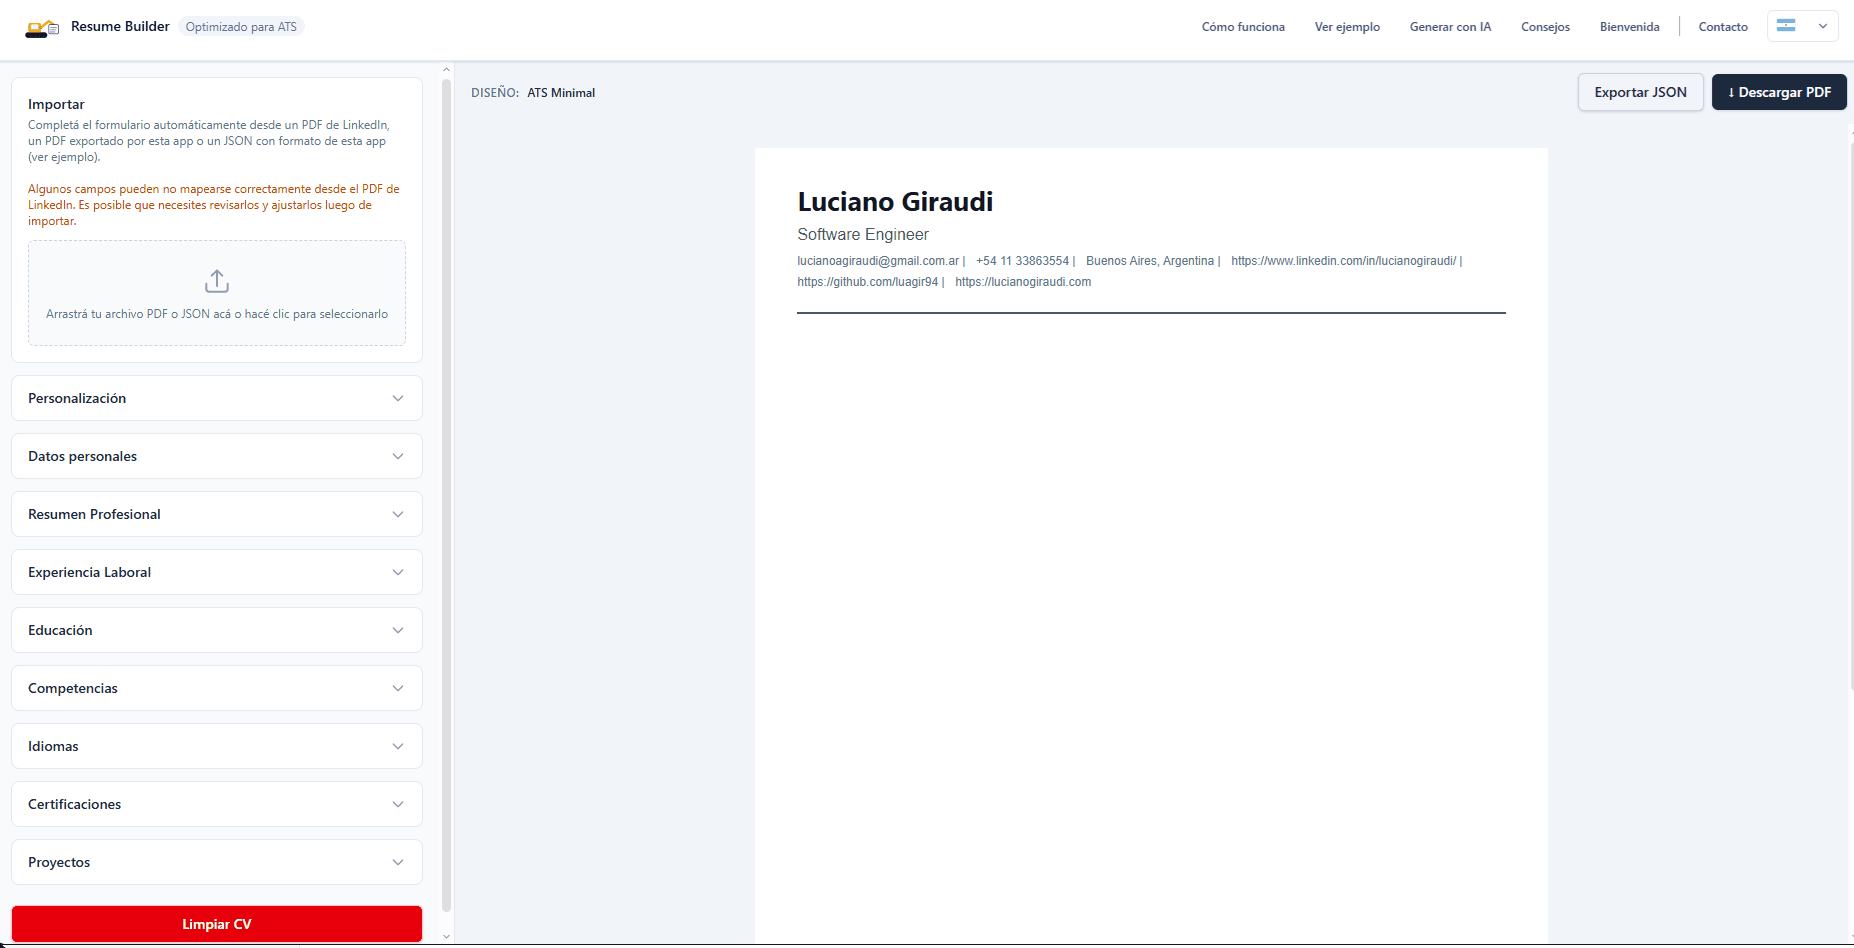Click the file upload icon in import area

216,280
